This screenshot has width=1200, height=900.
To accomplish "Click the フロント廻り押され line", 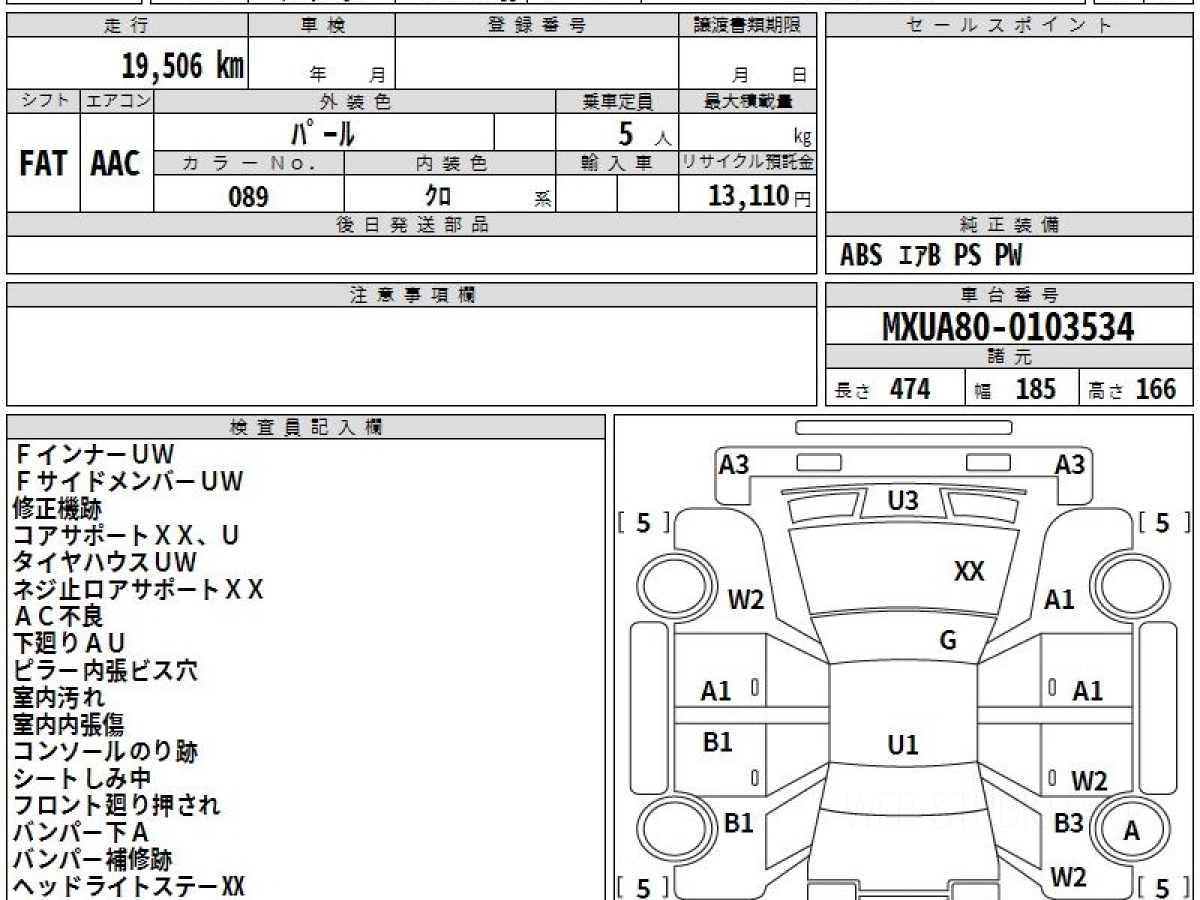I will (x=117, y=806).
